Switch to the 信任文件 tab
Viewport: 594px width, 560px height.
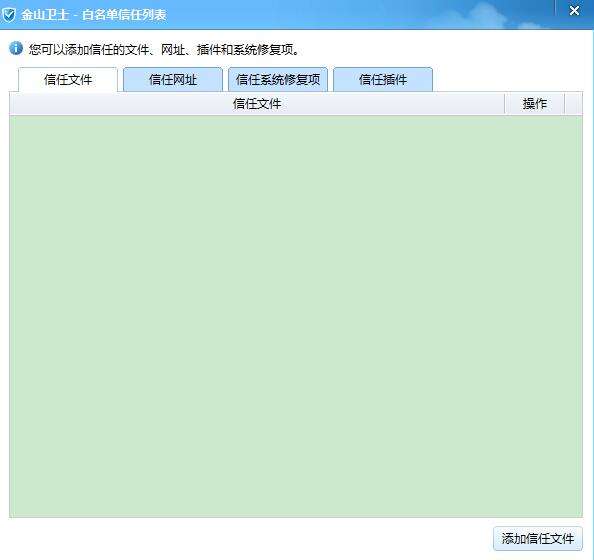pyautogui.click(x=68, y=80)
